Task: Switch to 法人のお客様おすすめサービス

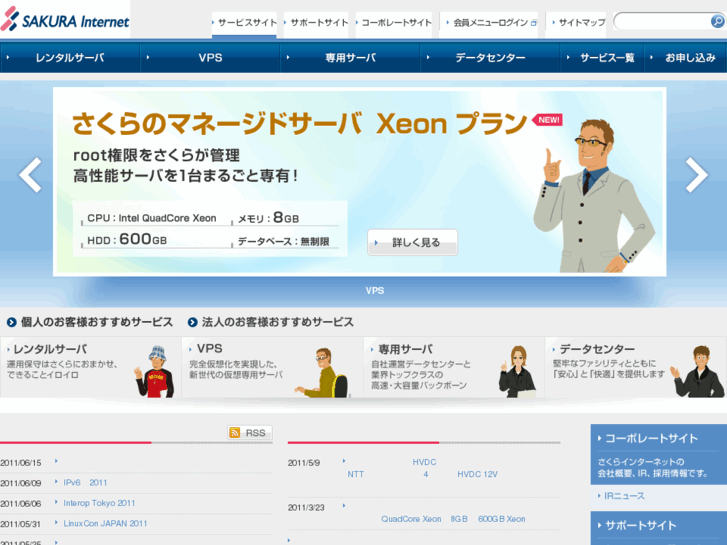Action: (277, 322)
